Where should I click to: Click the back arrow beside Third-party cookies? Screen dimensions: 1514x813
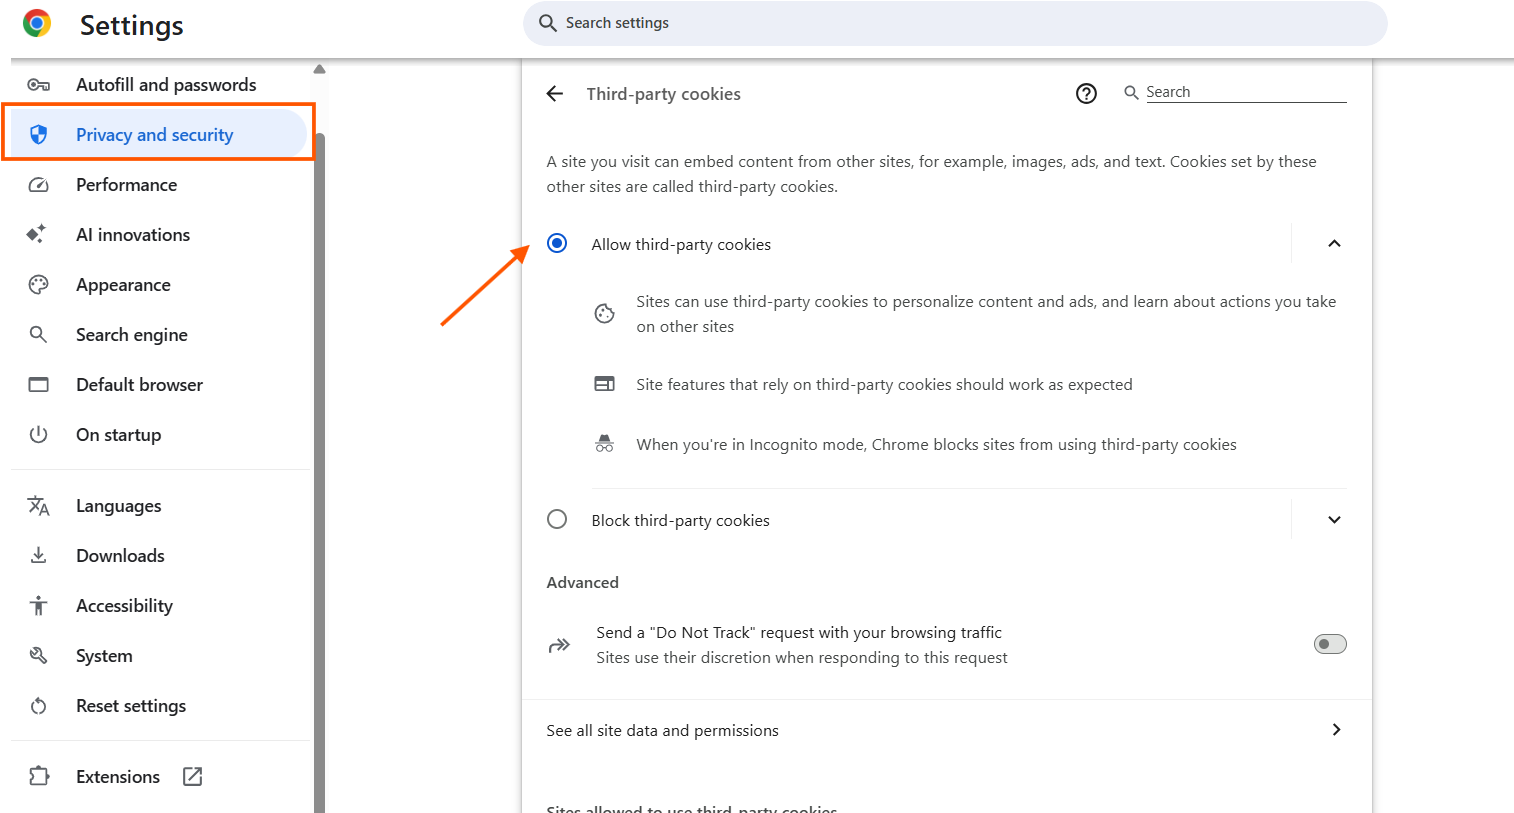tap(555, 94)
